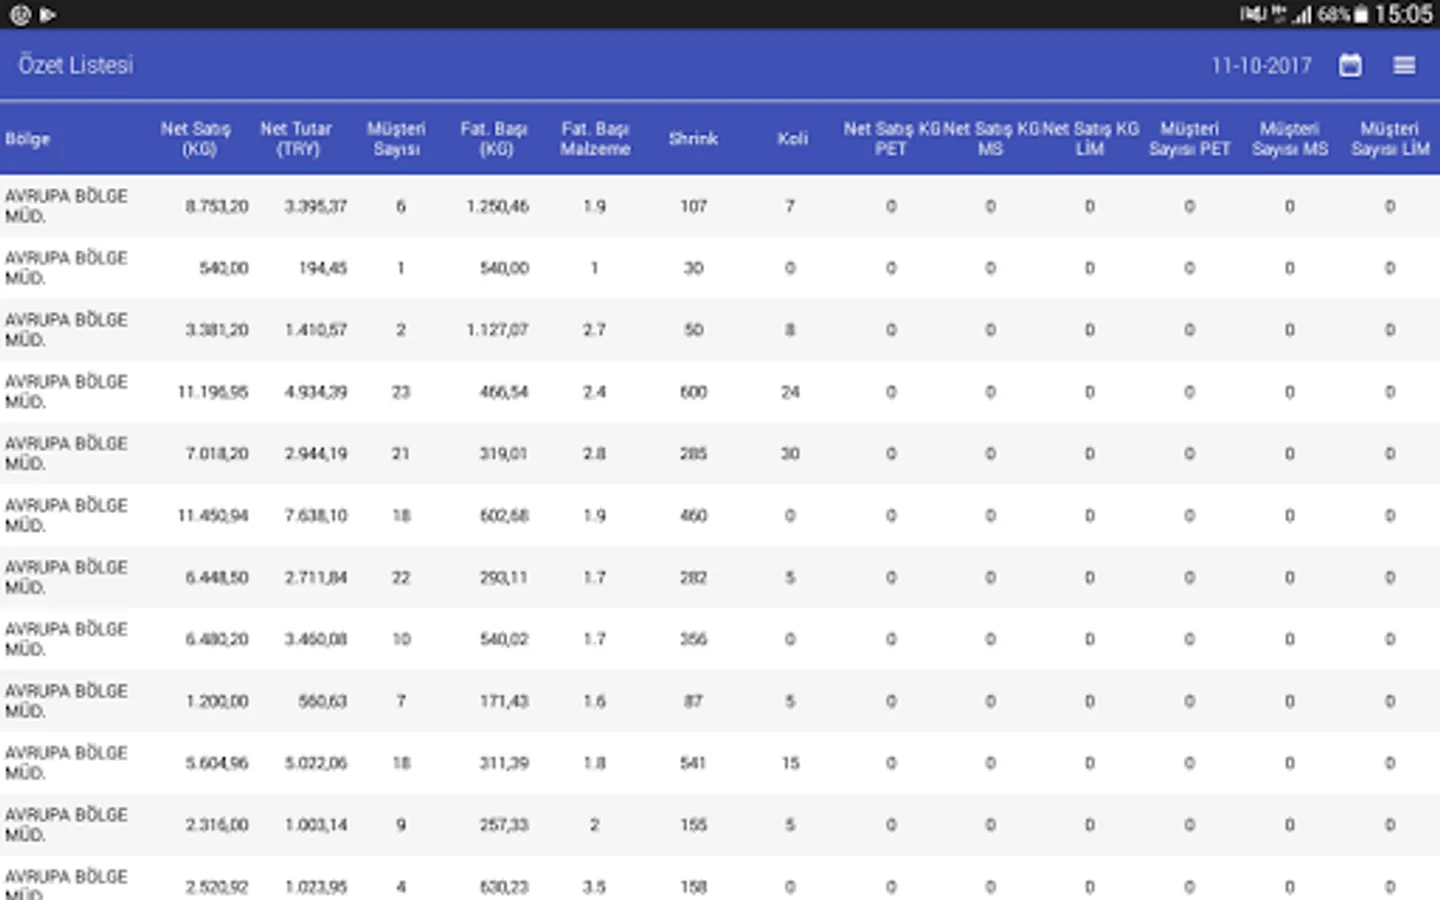Click the net amount value 1.410,57
Image resolution: width=1440 pixels, height=900 pixels.
tap(316, 330)
